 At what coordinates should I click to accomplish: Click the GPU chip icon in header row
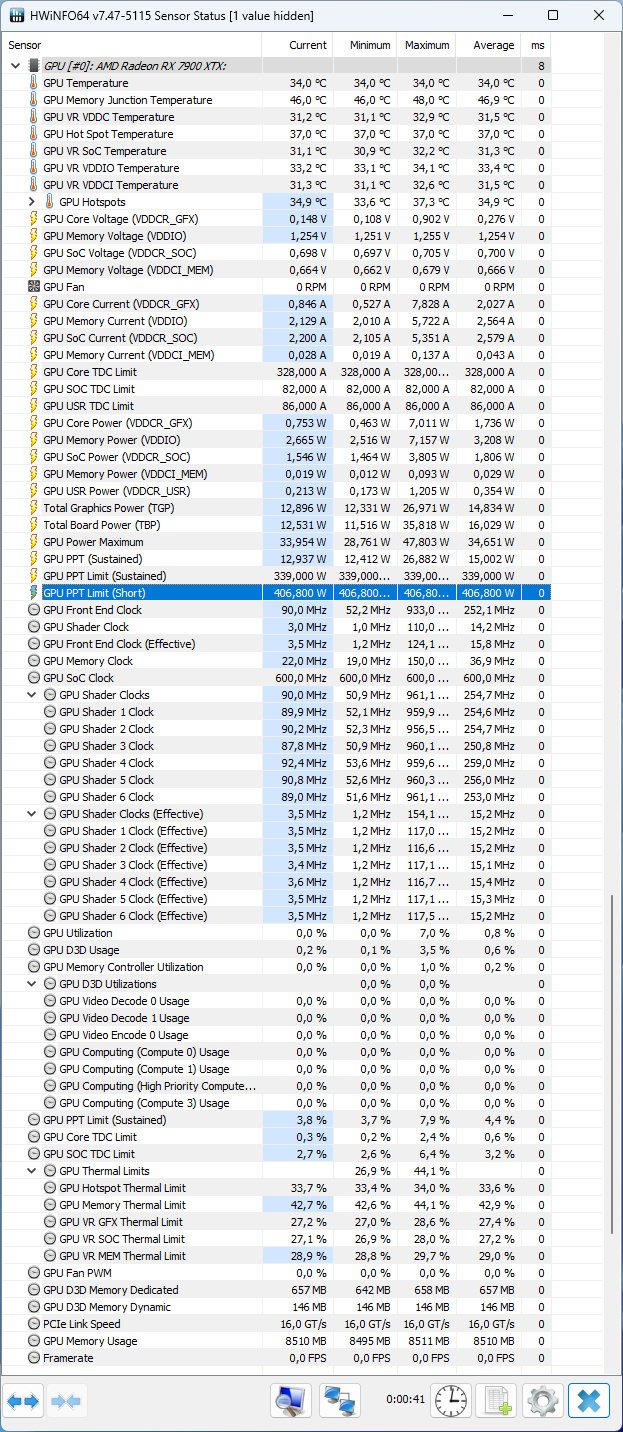pyautogui.click(x=34, y=66)
